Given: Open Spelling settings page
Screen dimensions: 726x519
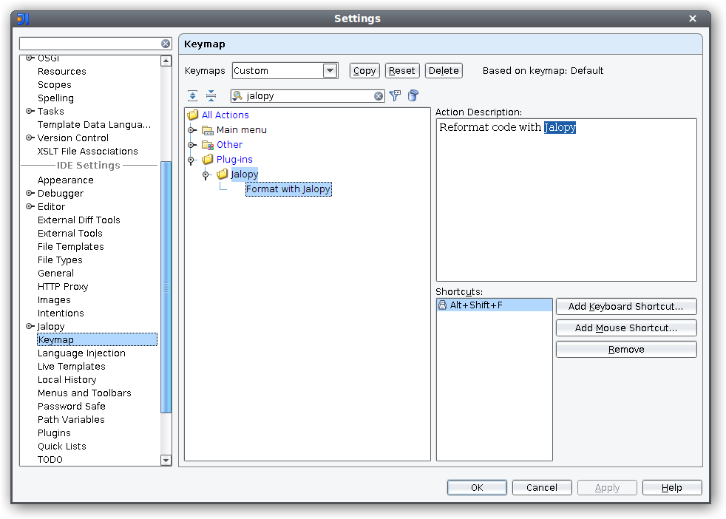Looking at the screenshot, I should pyautogui.click(x=55, y=98).
